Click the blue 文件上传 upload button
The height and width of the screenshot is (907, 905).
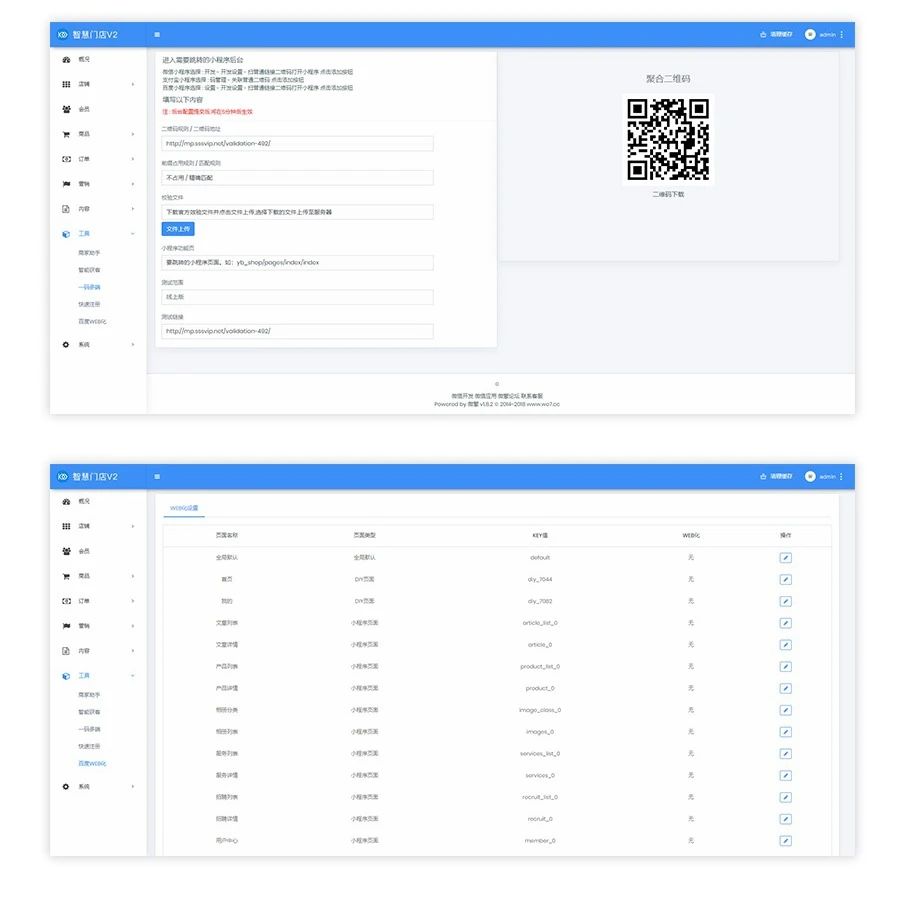(178, 229)
